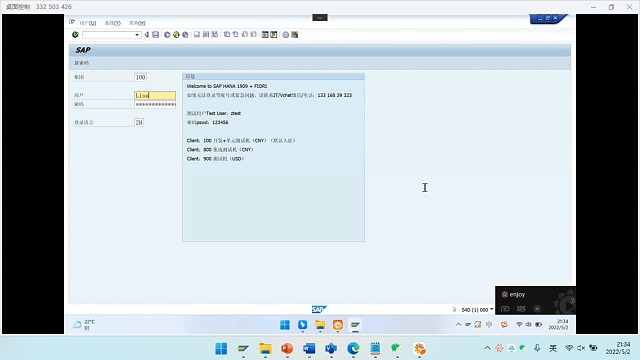Click the Customize Local Layout icon
The width and height of the screenshot is (640, 360).
pos(295,35)
